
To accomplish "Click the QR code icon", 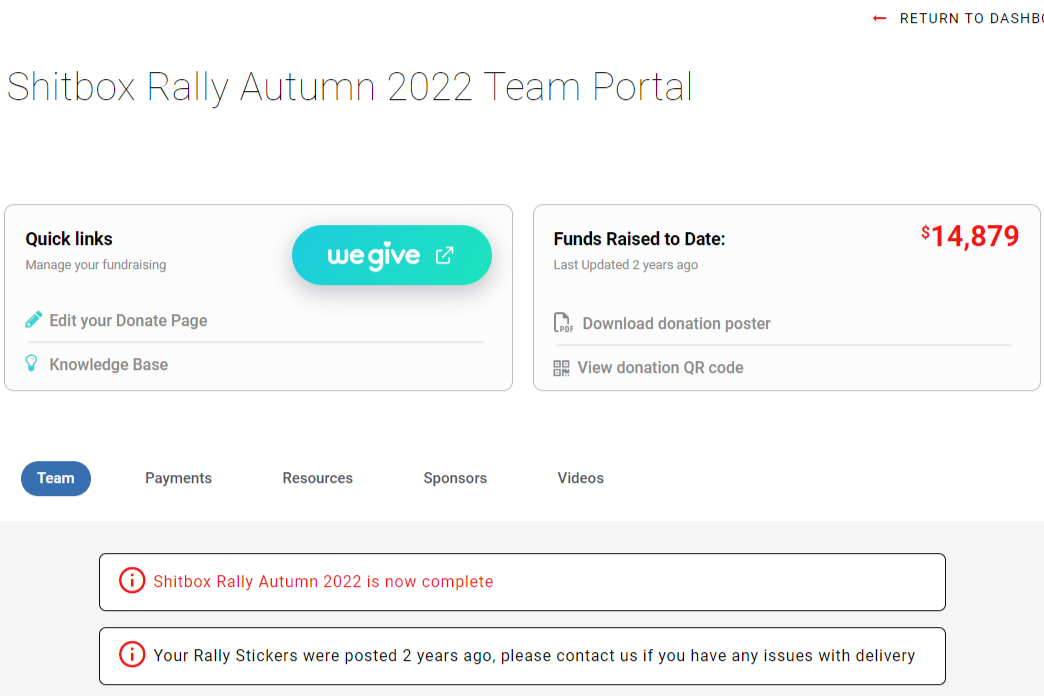I will [x=561, y=368].
